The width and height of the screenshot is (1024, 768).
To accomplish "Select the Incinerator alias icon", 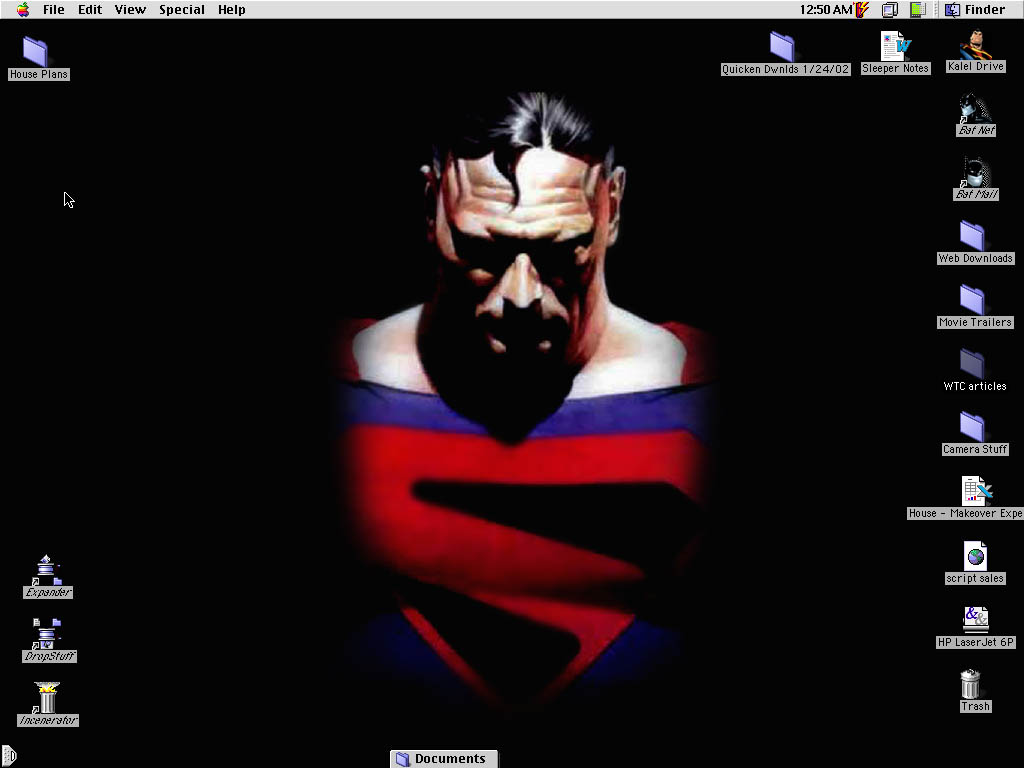I will pyautogui.click(x=47, y=697).
